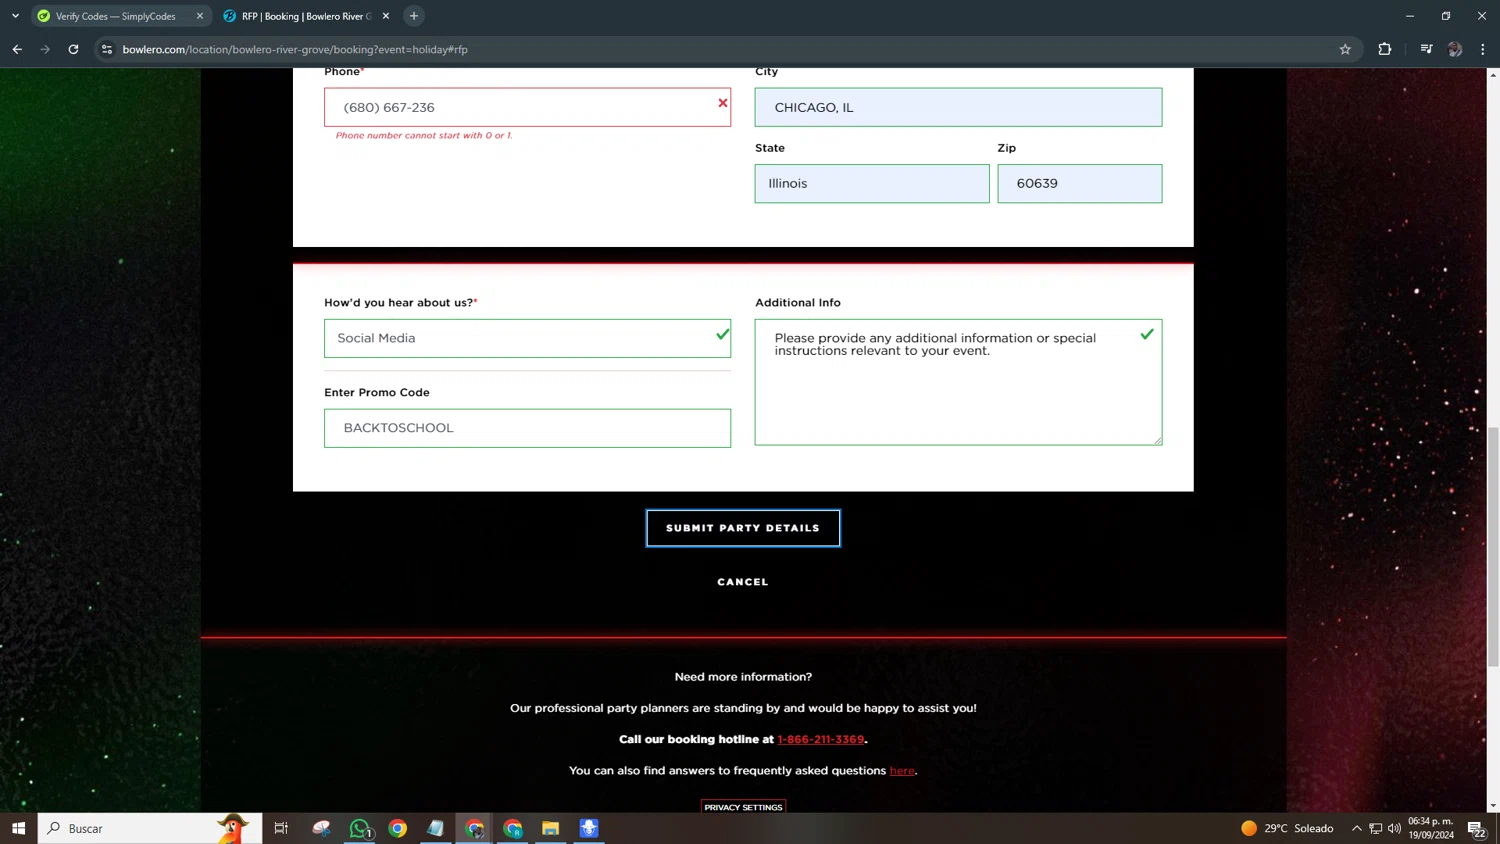Reload the Bowlero booking page
The width and height of the screenshot is (1500, 844).
tap(73, 49)
